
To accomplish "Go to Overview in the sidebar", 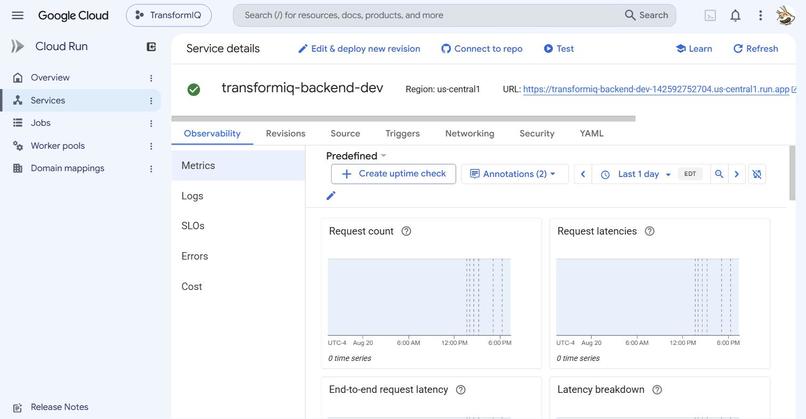I will (x=50, y=78).
